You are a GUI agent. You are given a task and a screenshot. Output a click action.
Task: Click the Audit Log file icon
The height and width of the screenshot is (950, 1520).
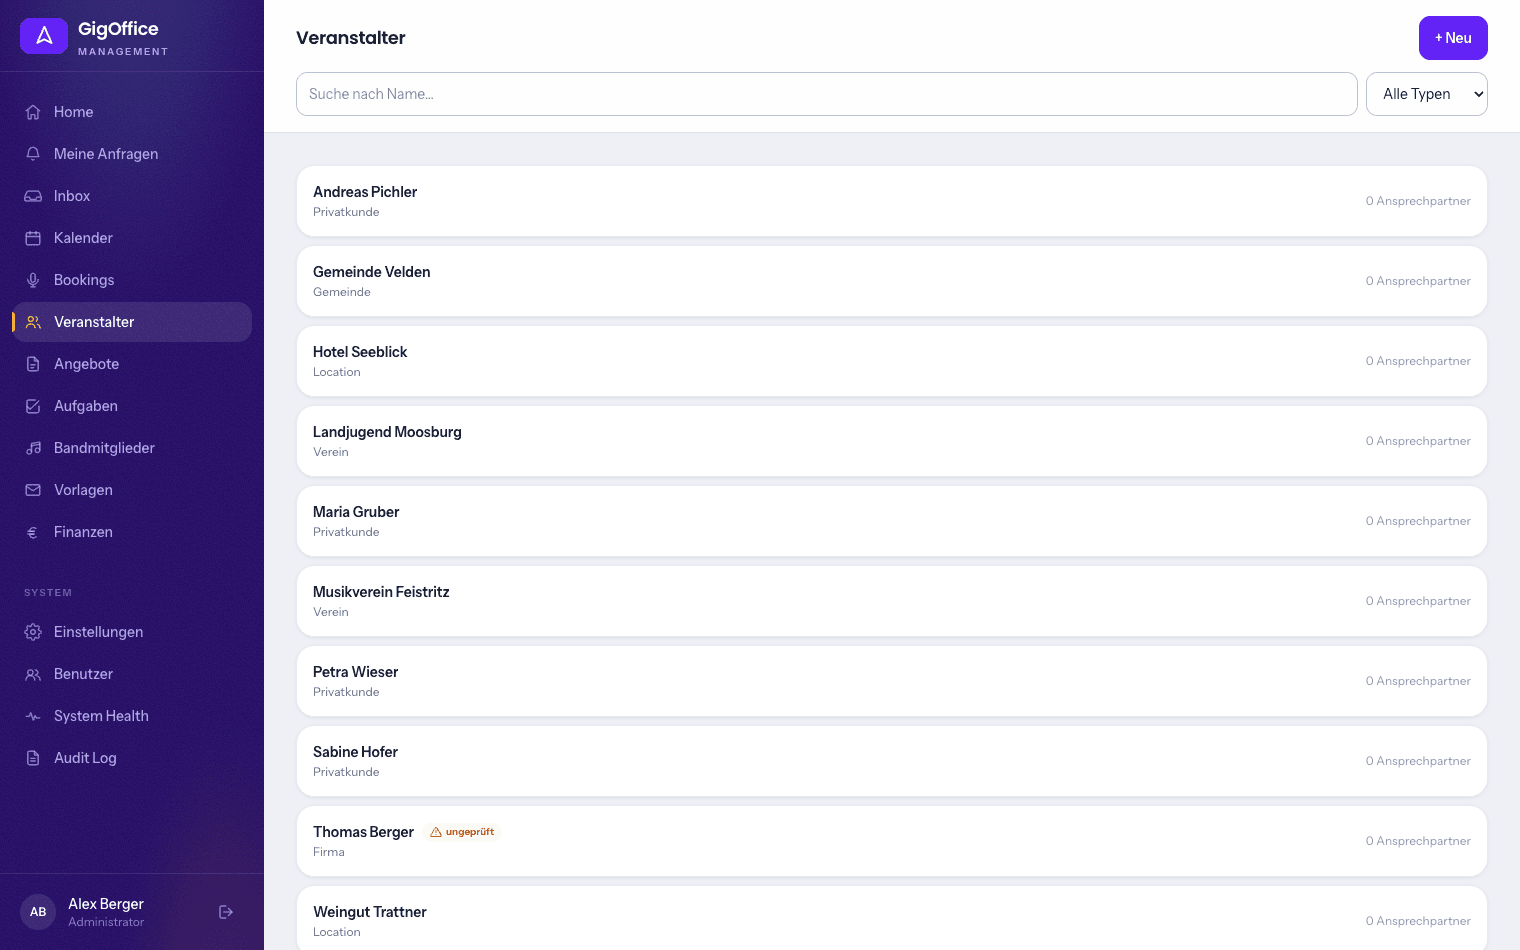tap(33, 758)
